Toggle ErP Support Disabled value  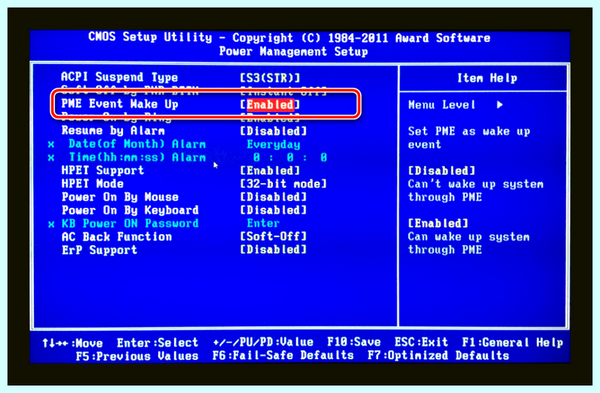tap(274, 250)
